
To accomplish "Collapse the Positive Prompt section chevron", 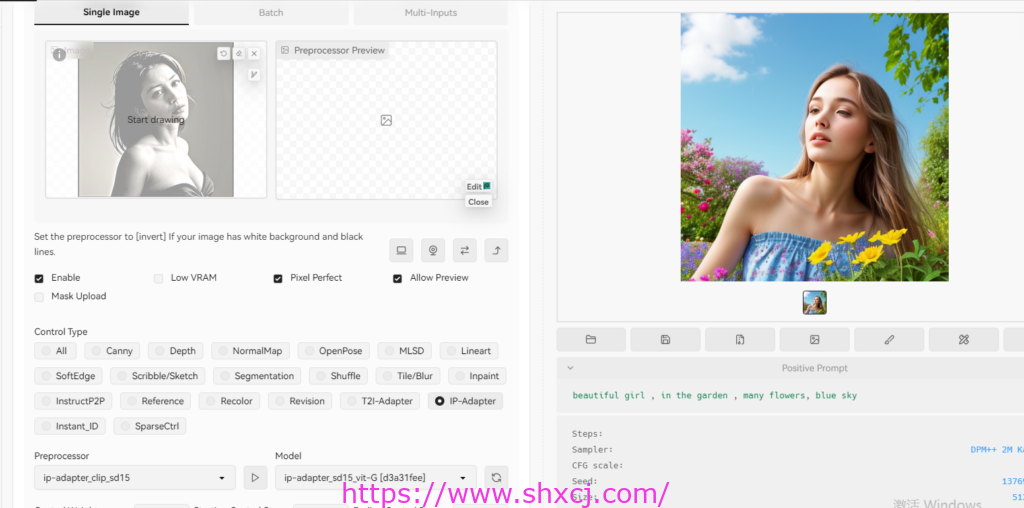I will pyautogui.click(x=570, y=368).
